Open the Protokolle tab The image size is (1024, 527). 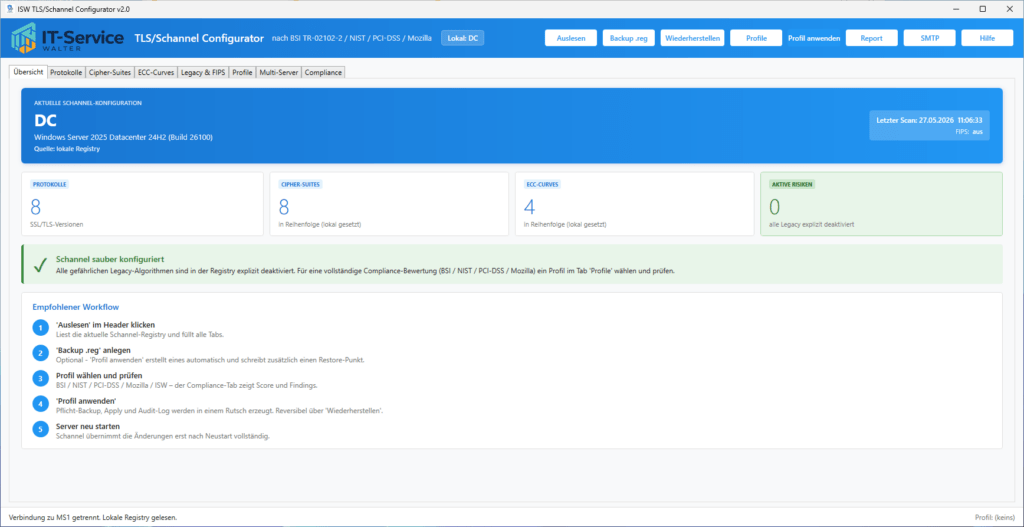(67, 72)
